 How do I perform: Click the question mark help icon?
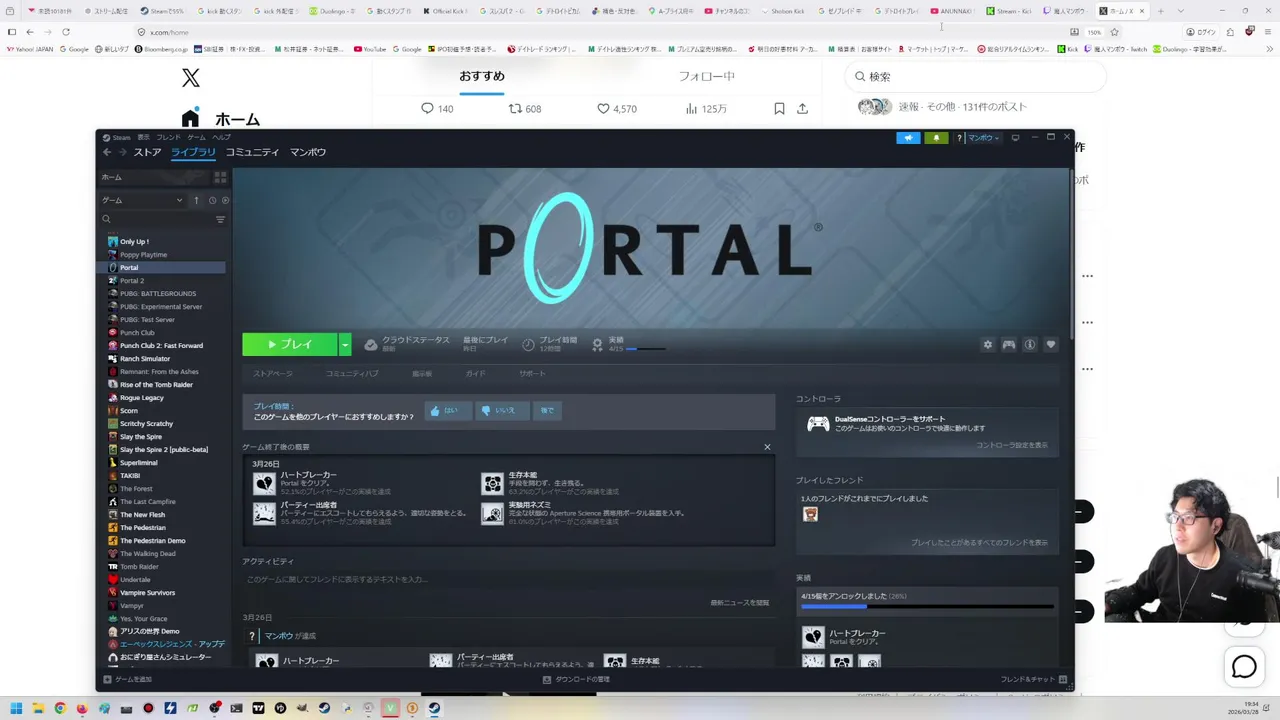[x=959, y=138]
